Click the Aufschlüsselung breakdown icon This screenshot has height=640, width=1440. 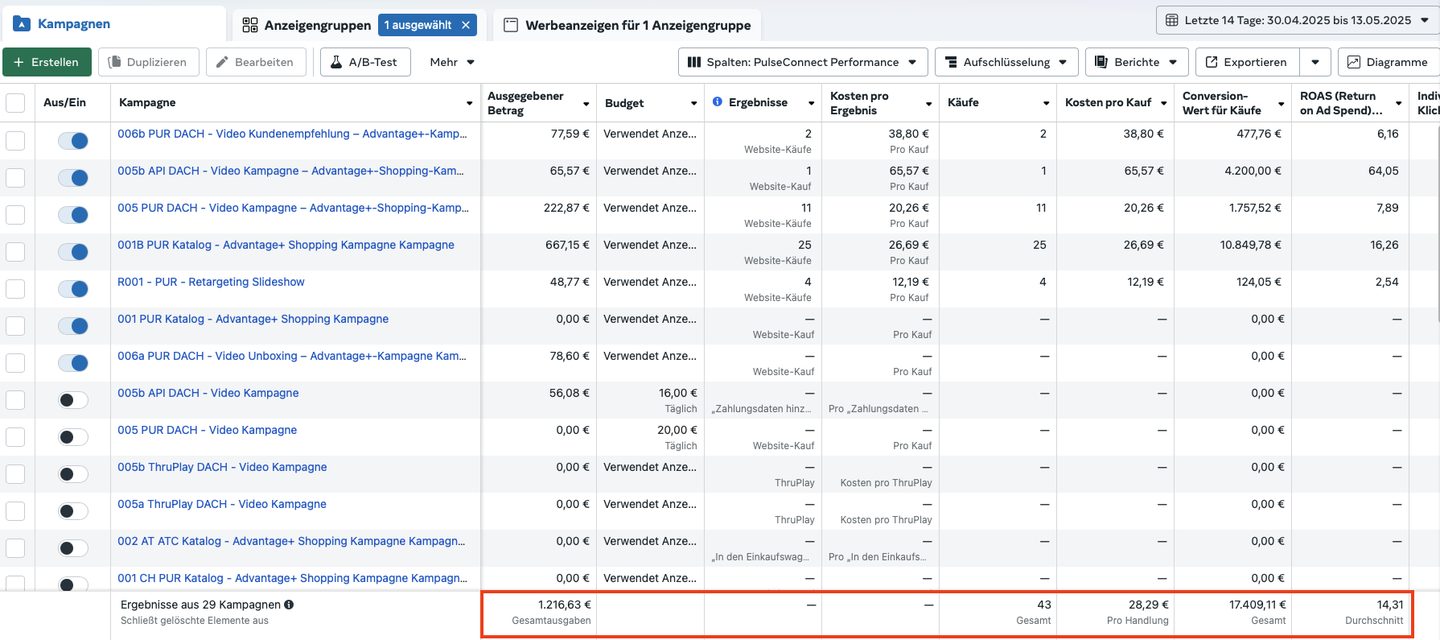(x=951, y=62)
